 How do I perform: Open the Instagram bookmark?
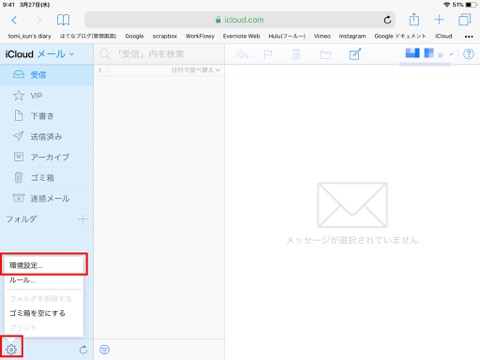click(352, 36)
